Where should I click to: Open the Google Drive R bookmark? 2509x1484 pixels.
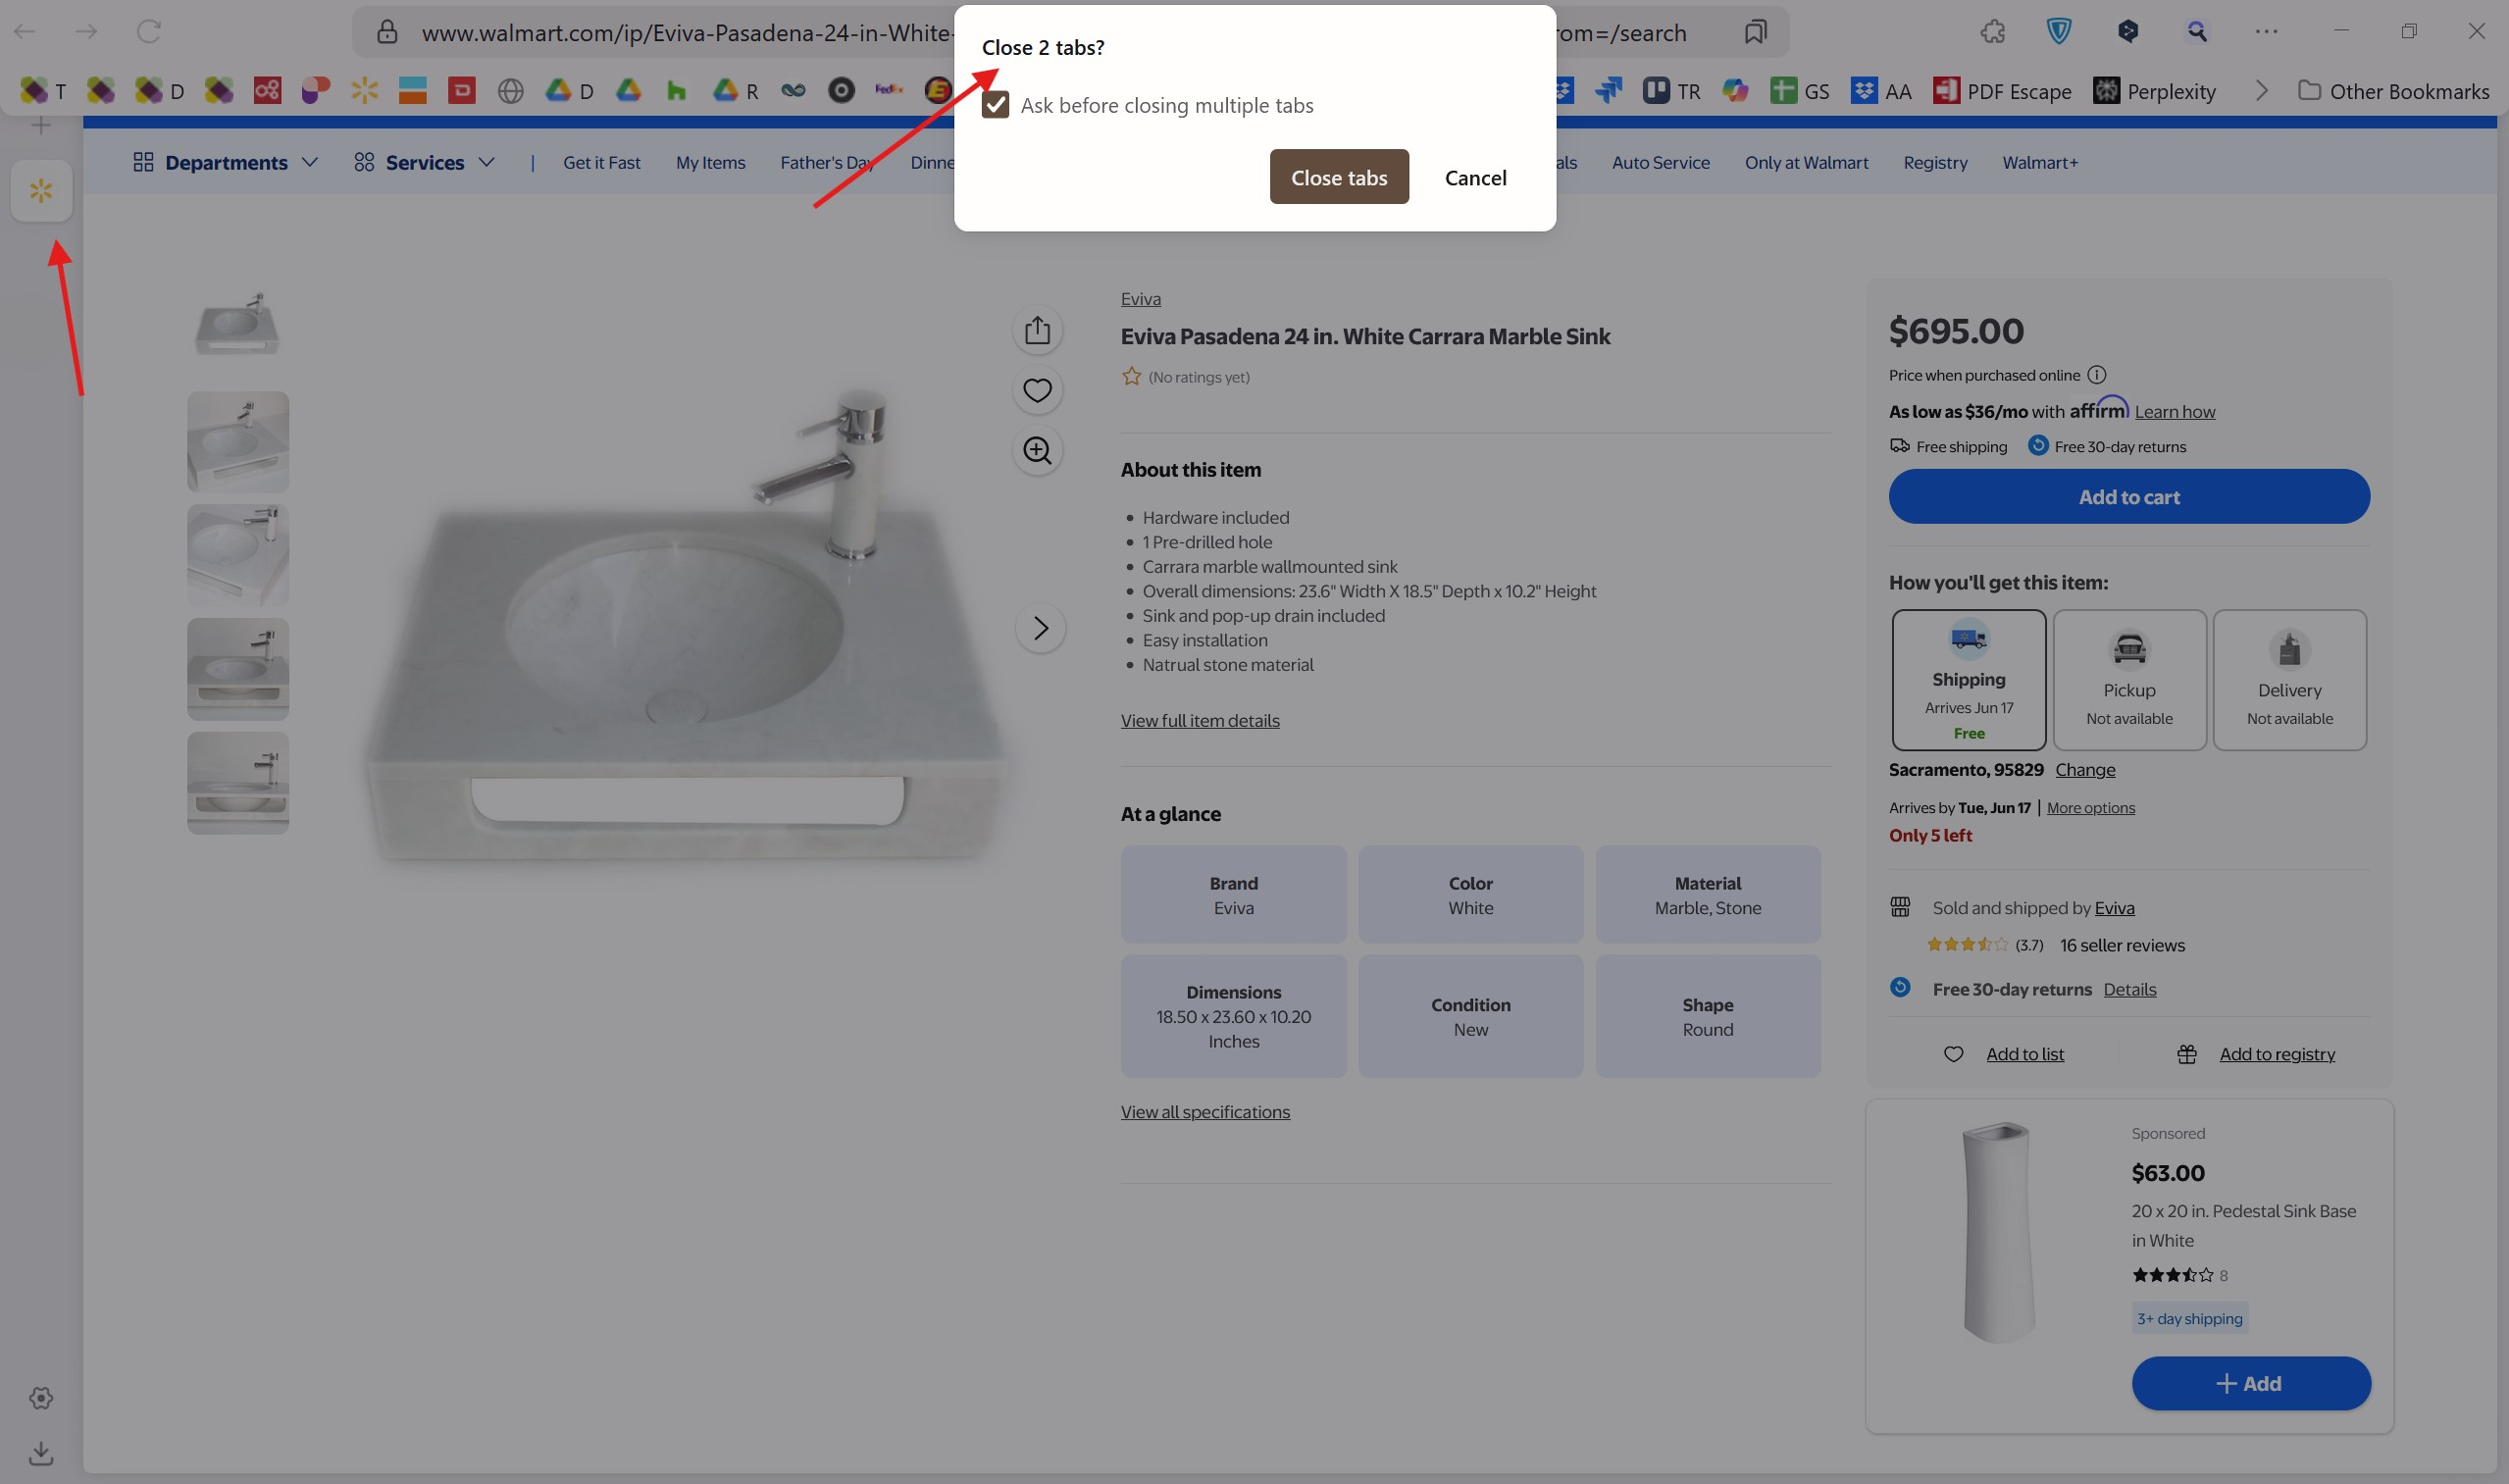coord(735,91)
